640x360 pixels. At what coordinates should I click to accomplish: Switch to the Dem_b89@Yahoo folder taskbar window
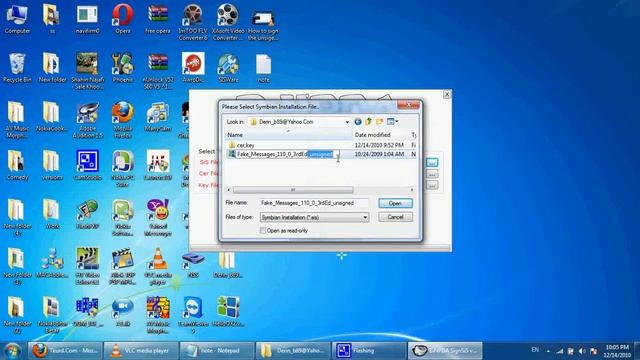pyautogui.click(x=293, y=351)
